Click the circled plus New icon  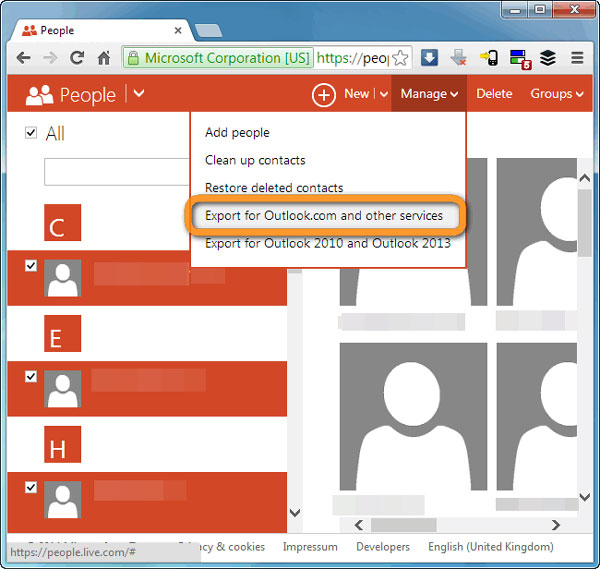[x=324, y=95]
